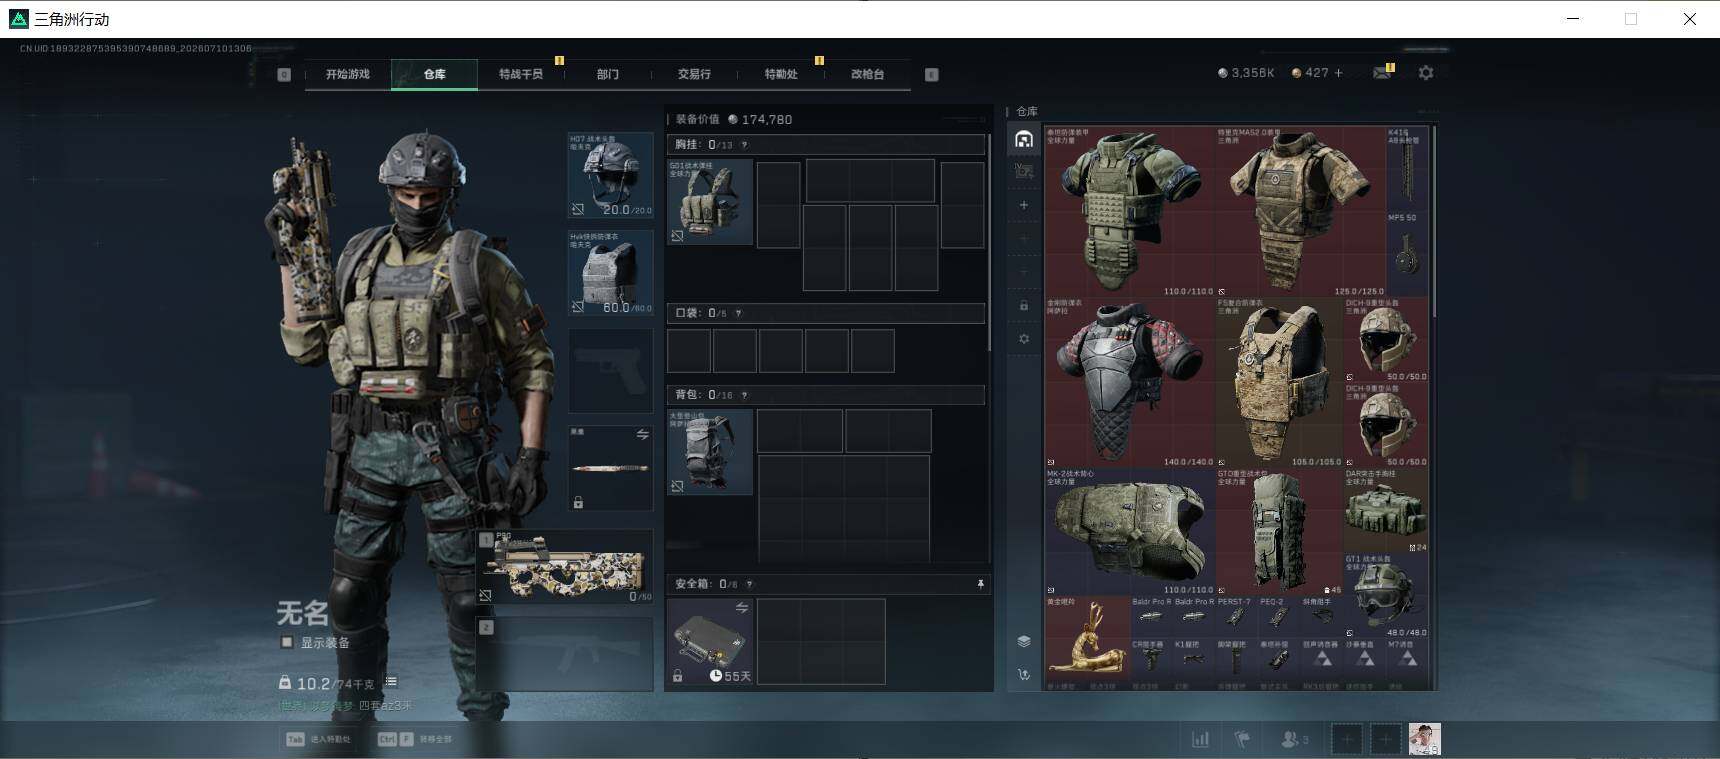Click the 转移全部 Ctrl F button
The width and height of the screenshot is (1720, 759).
[415, 739]
